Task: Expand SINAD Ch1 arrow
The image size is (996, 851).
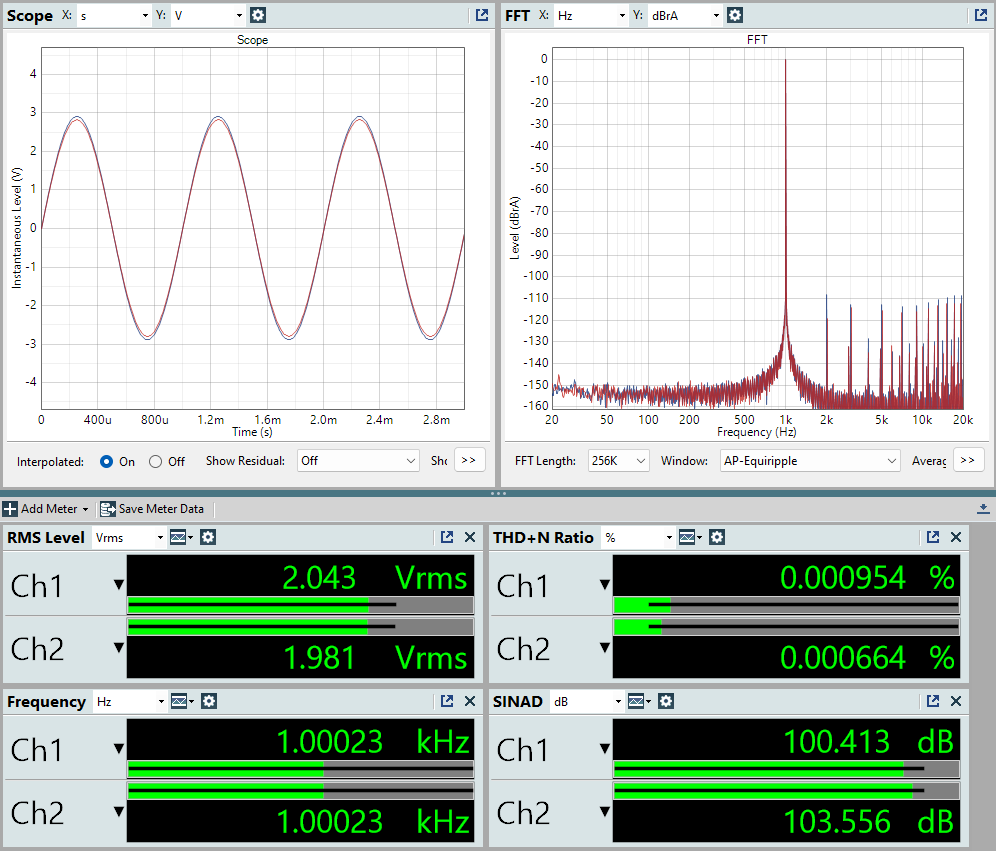Action: pyautogui.click(x=605, y=749)
